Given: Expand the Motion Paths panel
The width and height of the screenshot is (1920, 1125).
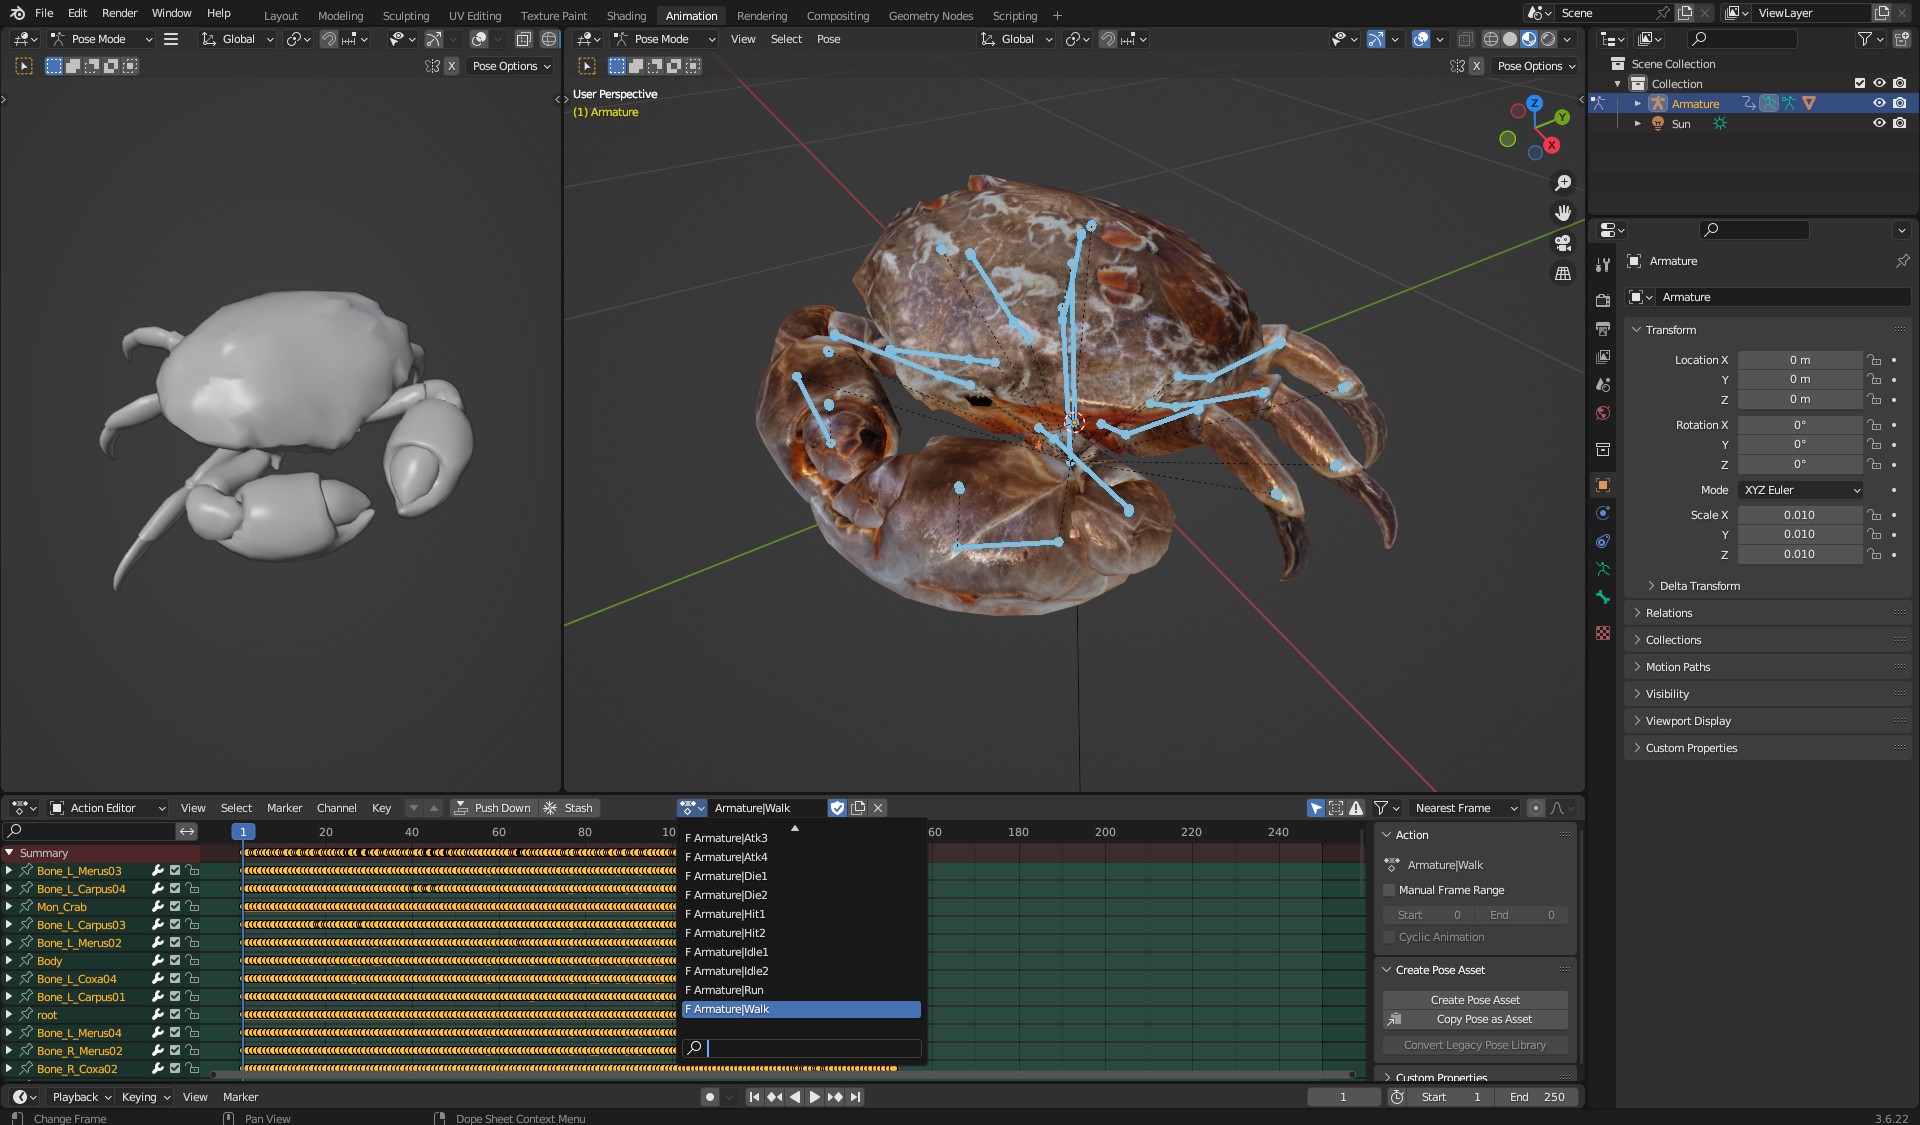Looking at the screenshot, I should point(1677,667).
